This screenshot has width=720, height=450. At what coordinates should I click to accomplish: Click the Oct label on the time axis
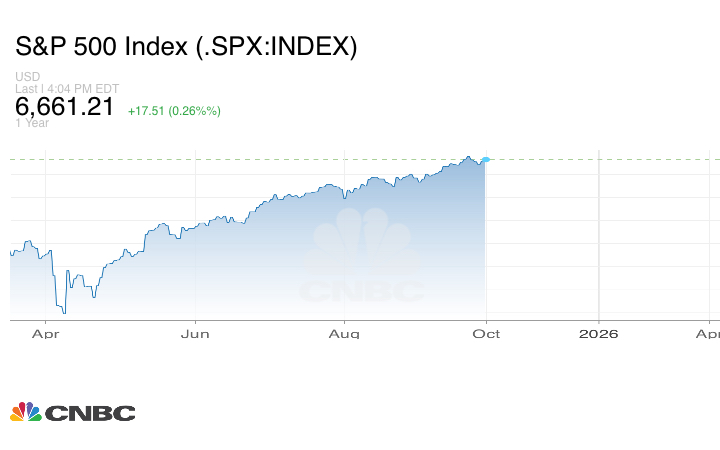tap(486, 333)
